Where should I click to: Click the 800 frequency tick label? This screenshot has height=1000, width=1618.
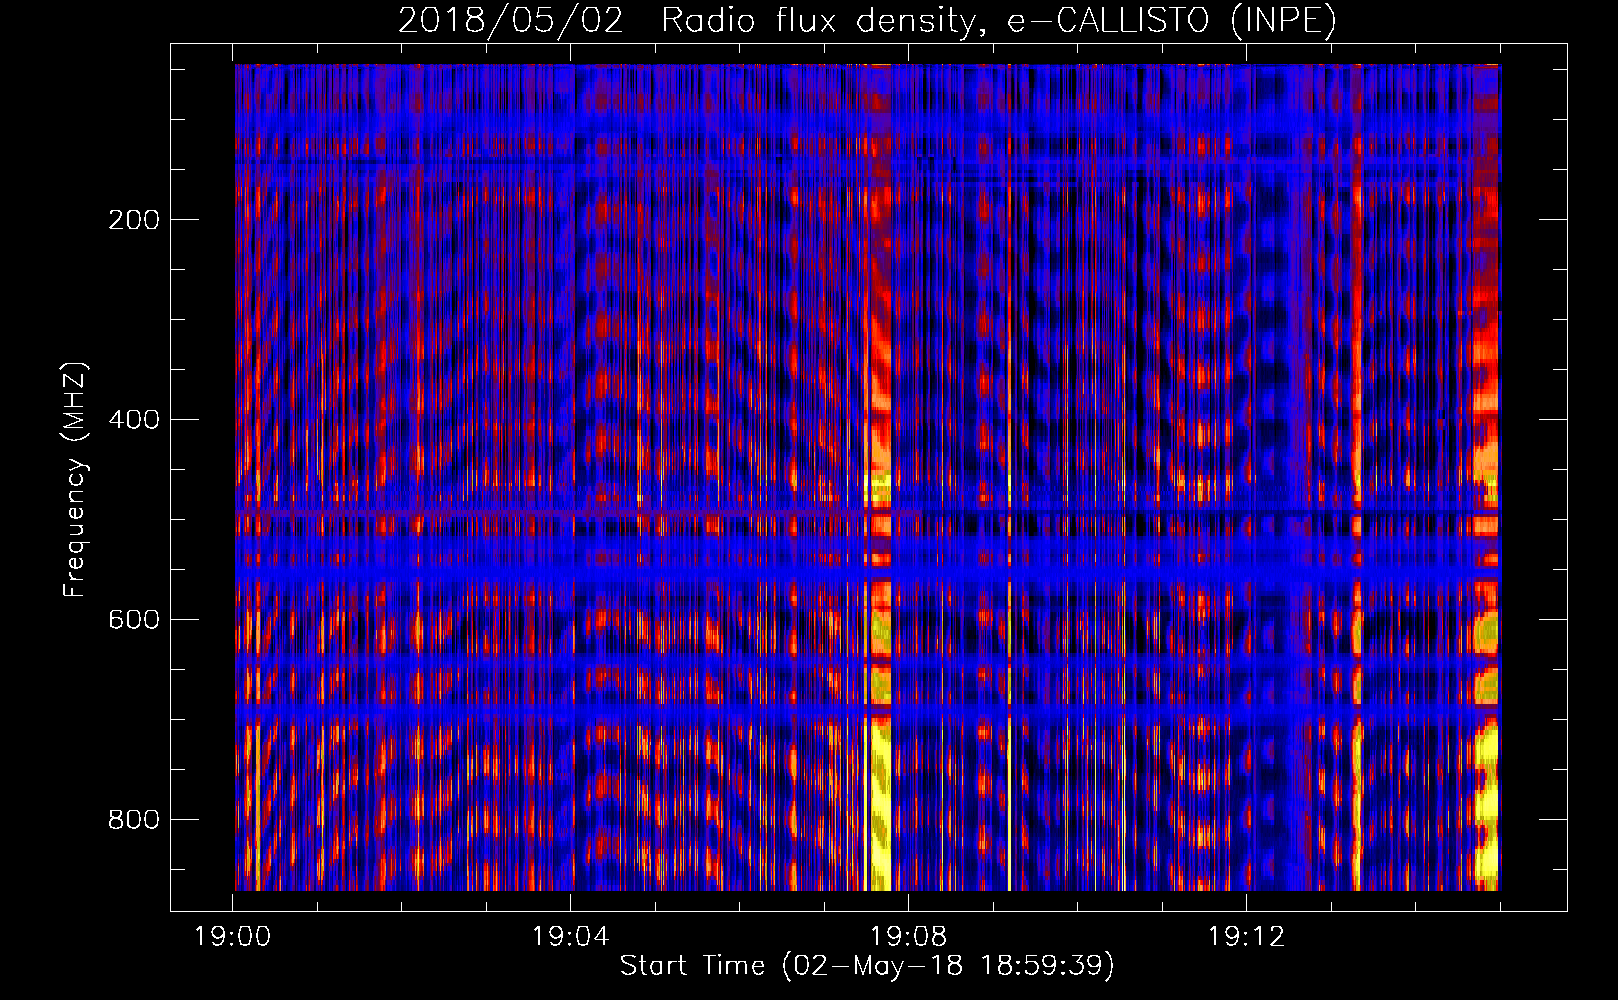click(134, 819)
